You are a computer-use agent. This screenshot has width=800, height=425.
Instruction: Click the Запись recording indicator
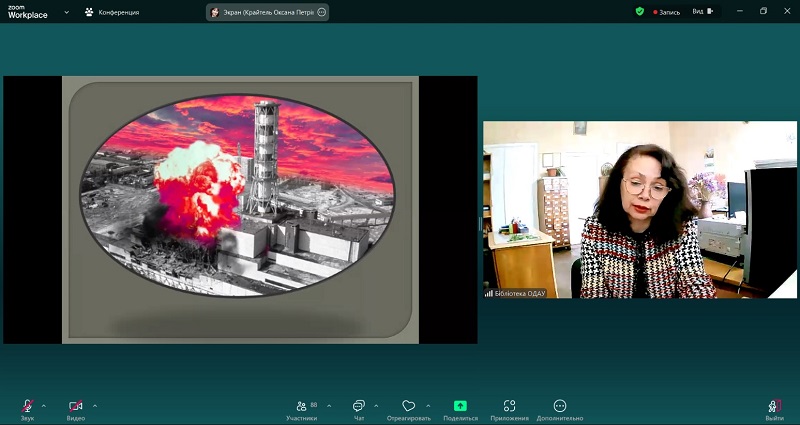click(666, 12)
